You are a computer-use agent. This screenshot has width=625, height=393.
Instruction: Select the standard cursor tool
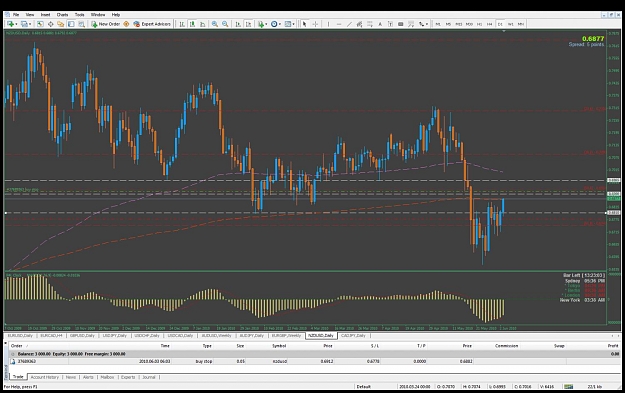click(305, 24)
